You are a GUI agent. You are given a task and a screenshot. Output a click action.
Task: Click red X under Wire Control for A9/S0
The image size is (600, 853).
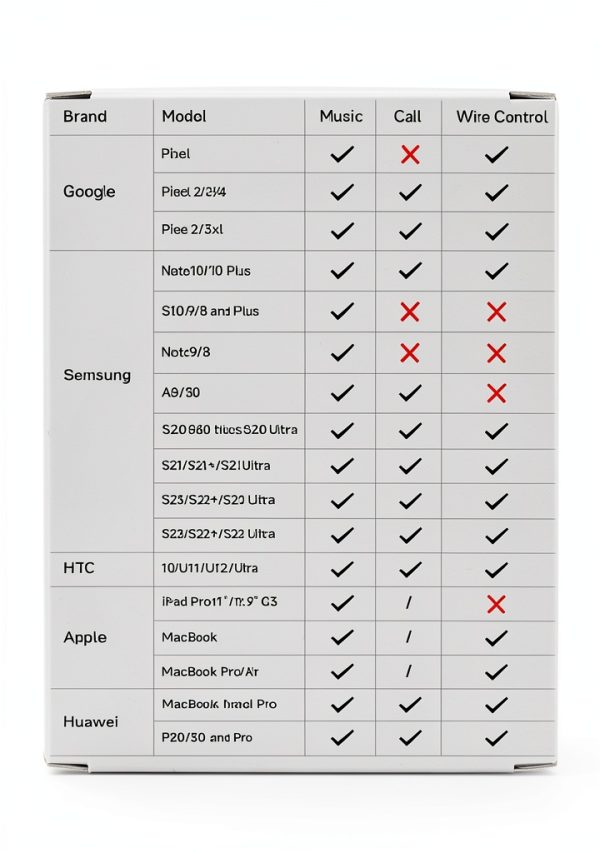(496, 393)
